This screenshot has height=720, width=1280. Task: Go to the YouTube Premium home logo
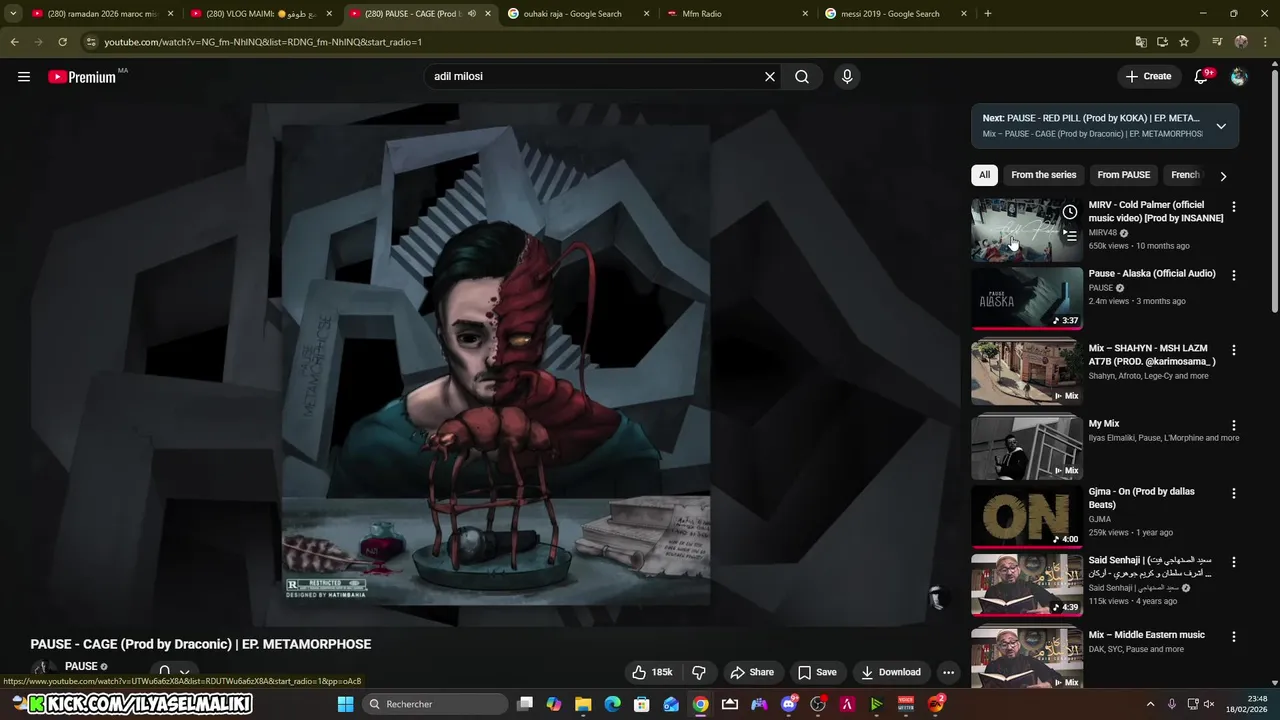point(82,77)
